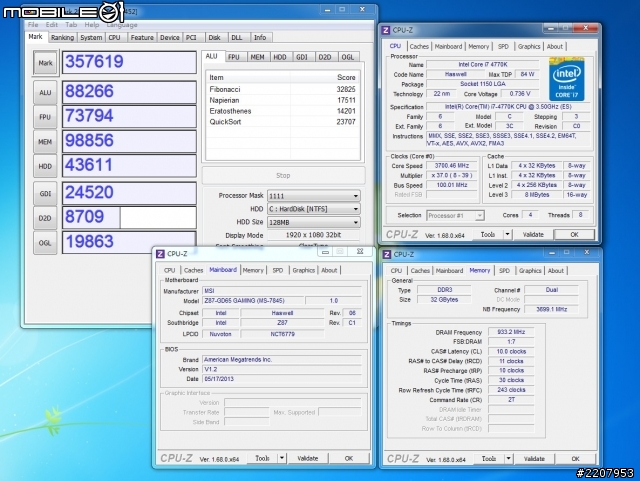Click the total Mark score field 357619
The image size is (640, 481).
(129, 62)
